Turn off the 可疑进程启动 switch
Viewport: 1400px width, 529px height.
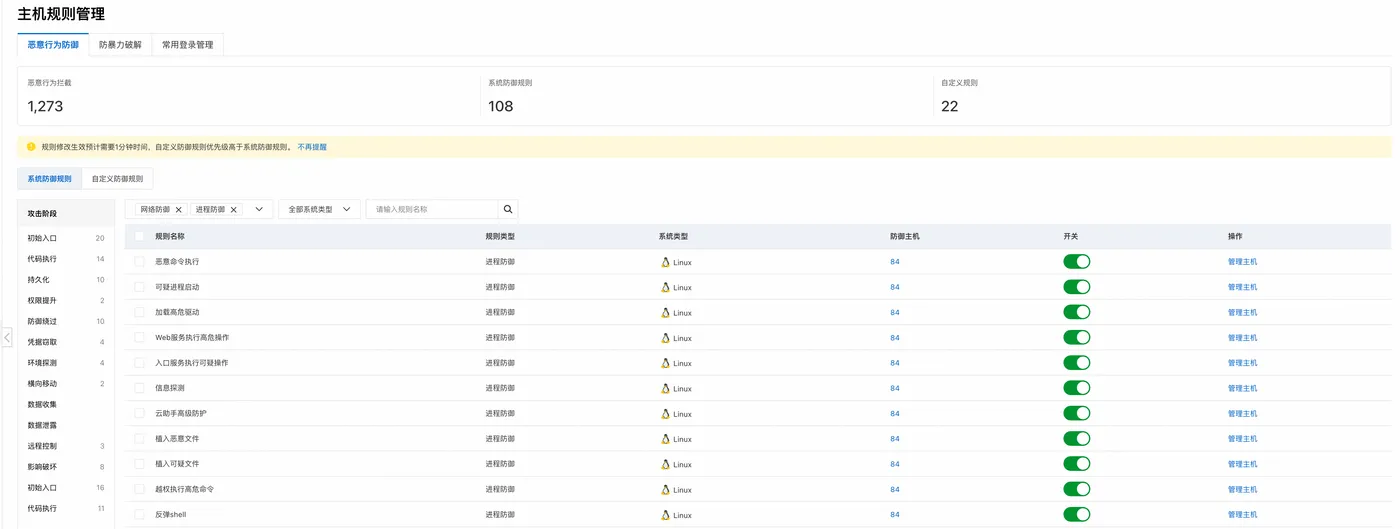pos(1076,287)
